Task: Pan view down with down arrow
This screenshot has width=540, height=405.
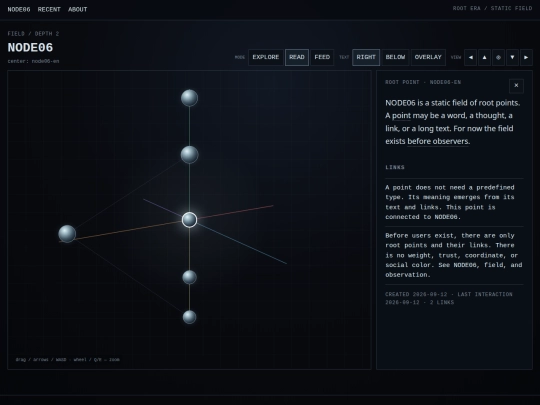Action: (512, 58)
